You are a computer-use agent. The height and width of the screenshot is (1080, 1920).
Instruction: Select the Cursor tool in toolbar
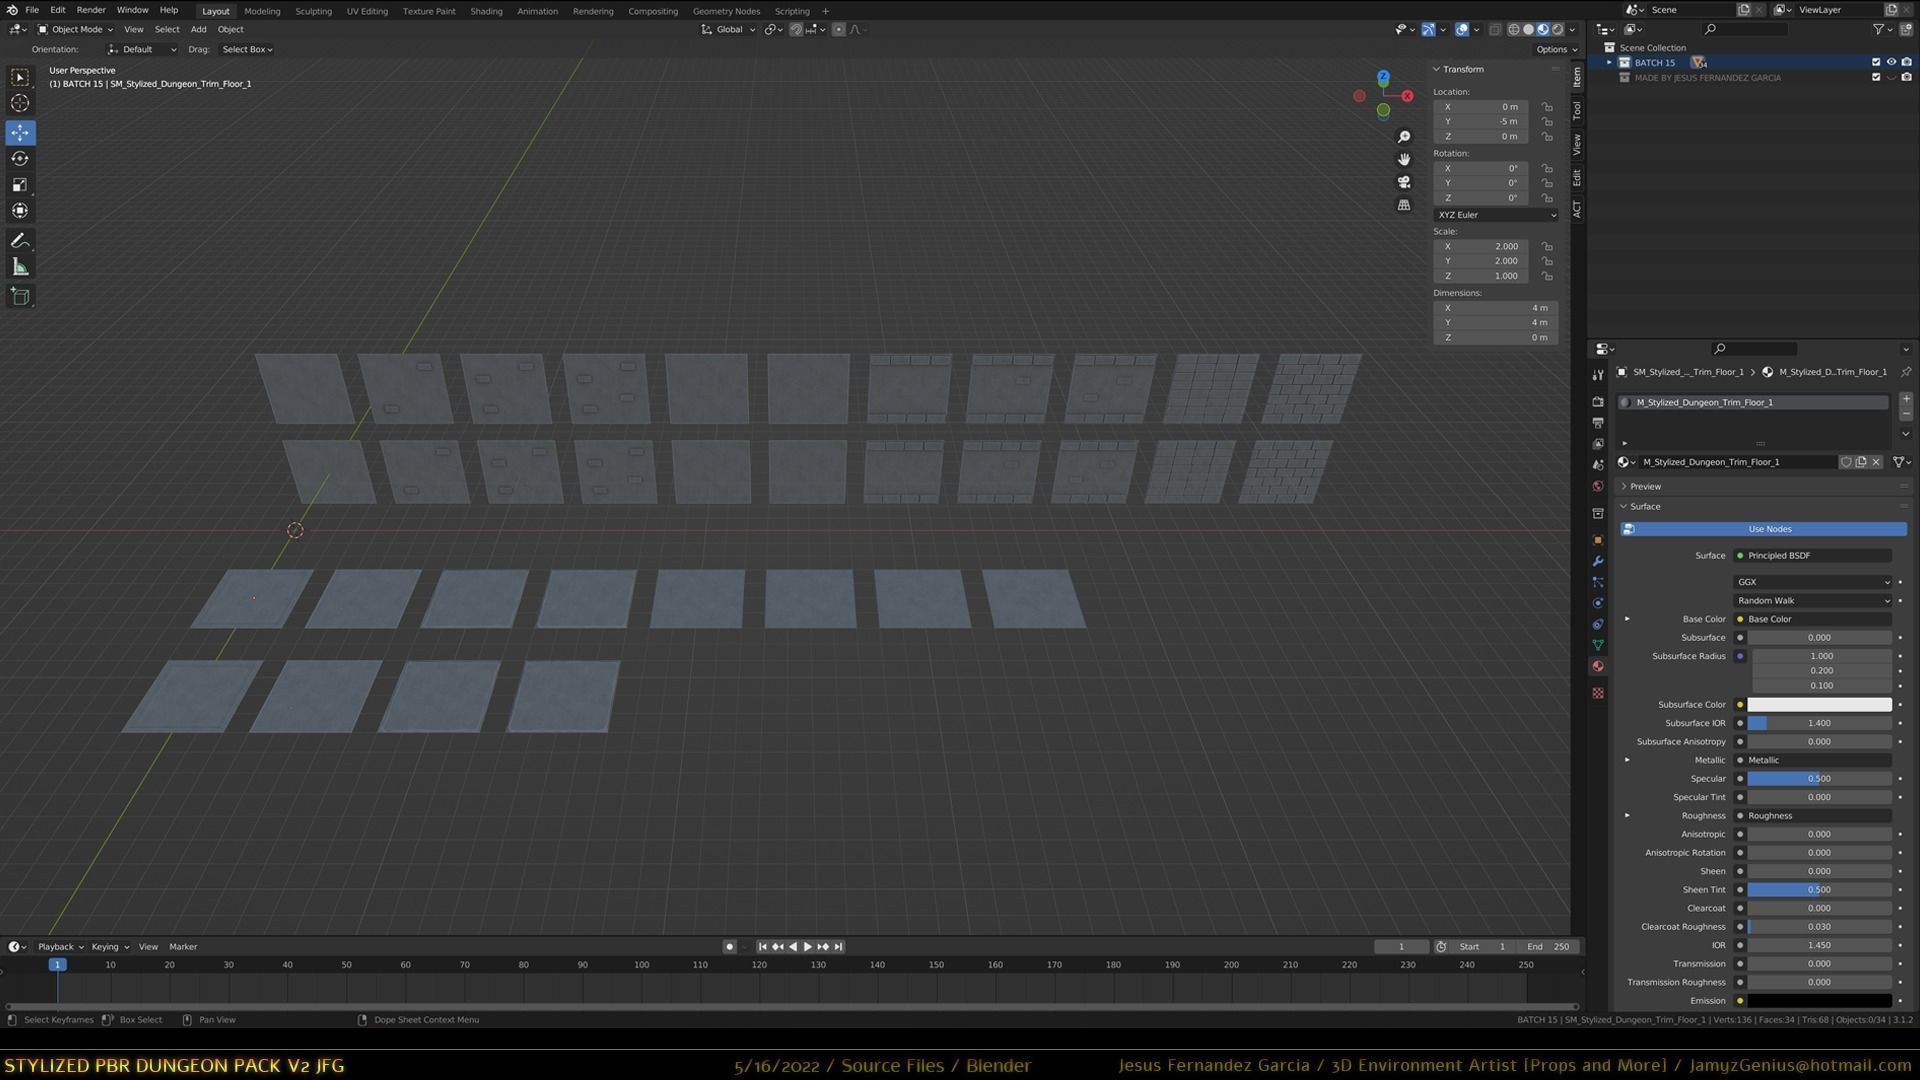tap(20, 103)
